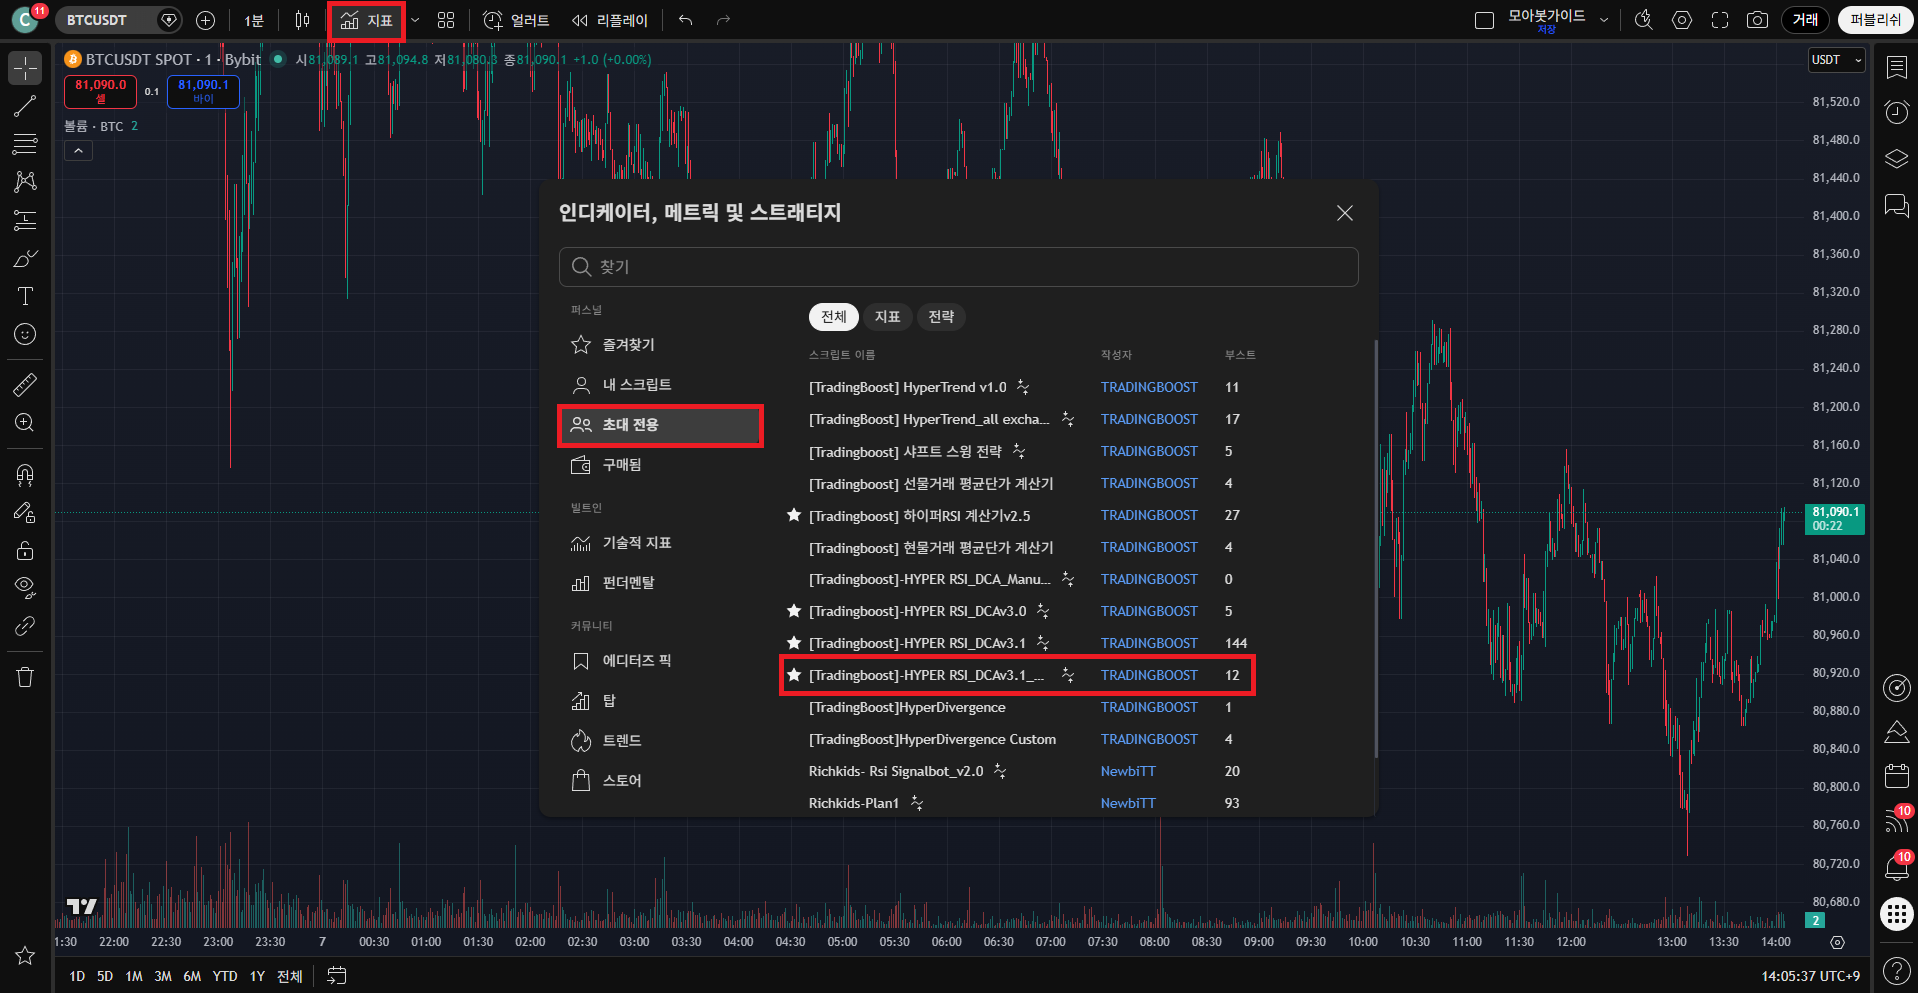The height and width of the screenshot is (993, 1918).
Task: Open the 내 스크립트 category
Action: [x=660, y=385]
